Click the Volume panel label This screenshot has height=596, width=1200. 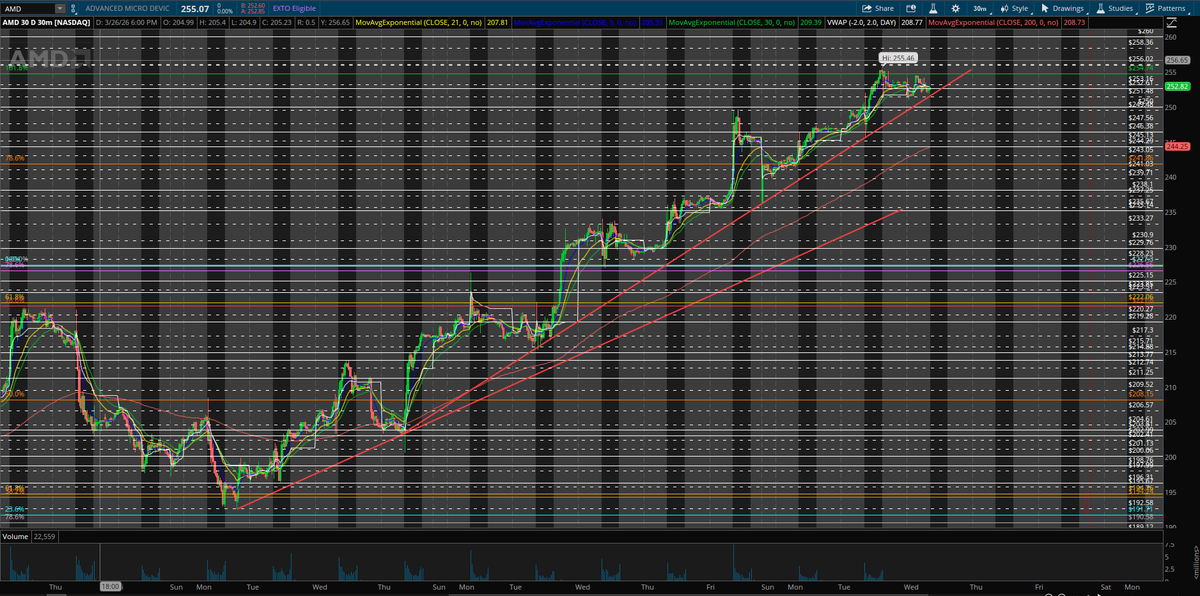pyautogui.click(x=17, y=538)
